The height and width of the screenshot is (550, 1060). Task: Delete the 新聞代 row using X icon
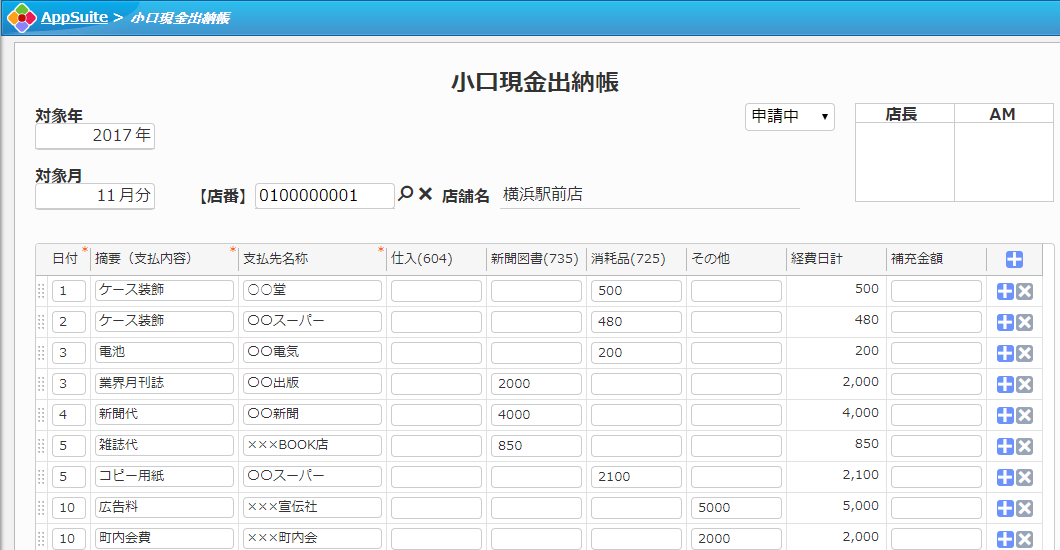1024,415
